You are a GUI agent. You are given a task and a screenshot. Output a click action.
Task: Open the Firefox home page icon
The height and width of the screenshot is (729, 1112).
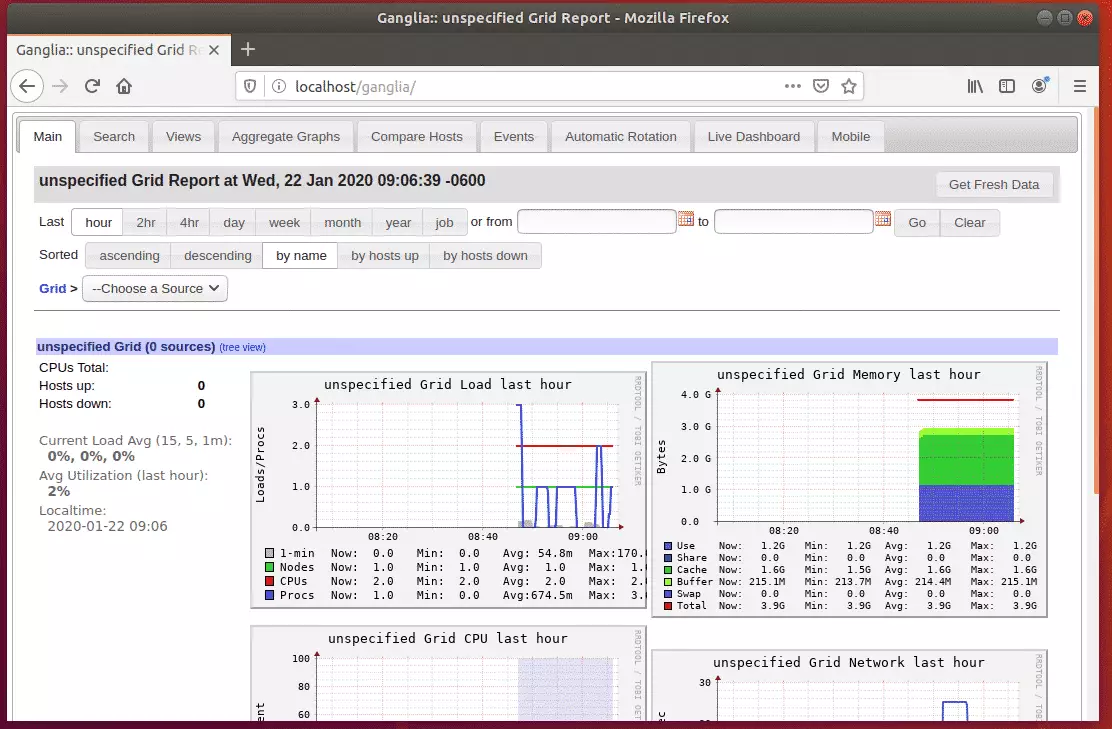124,87
